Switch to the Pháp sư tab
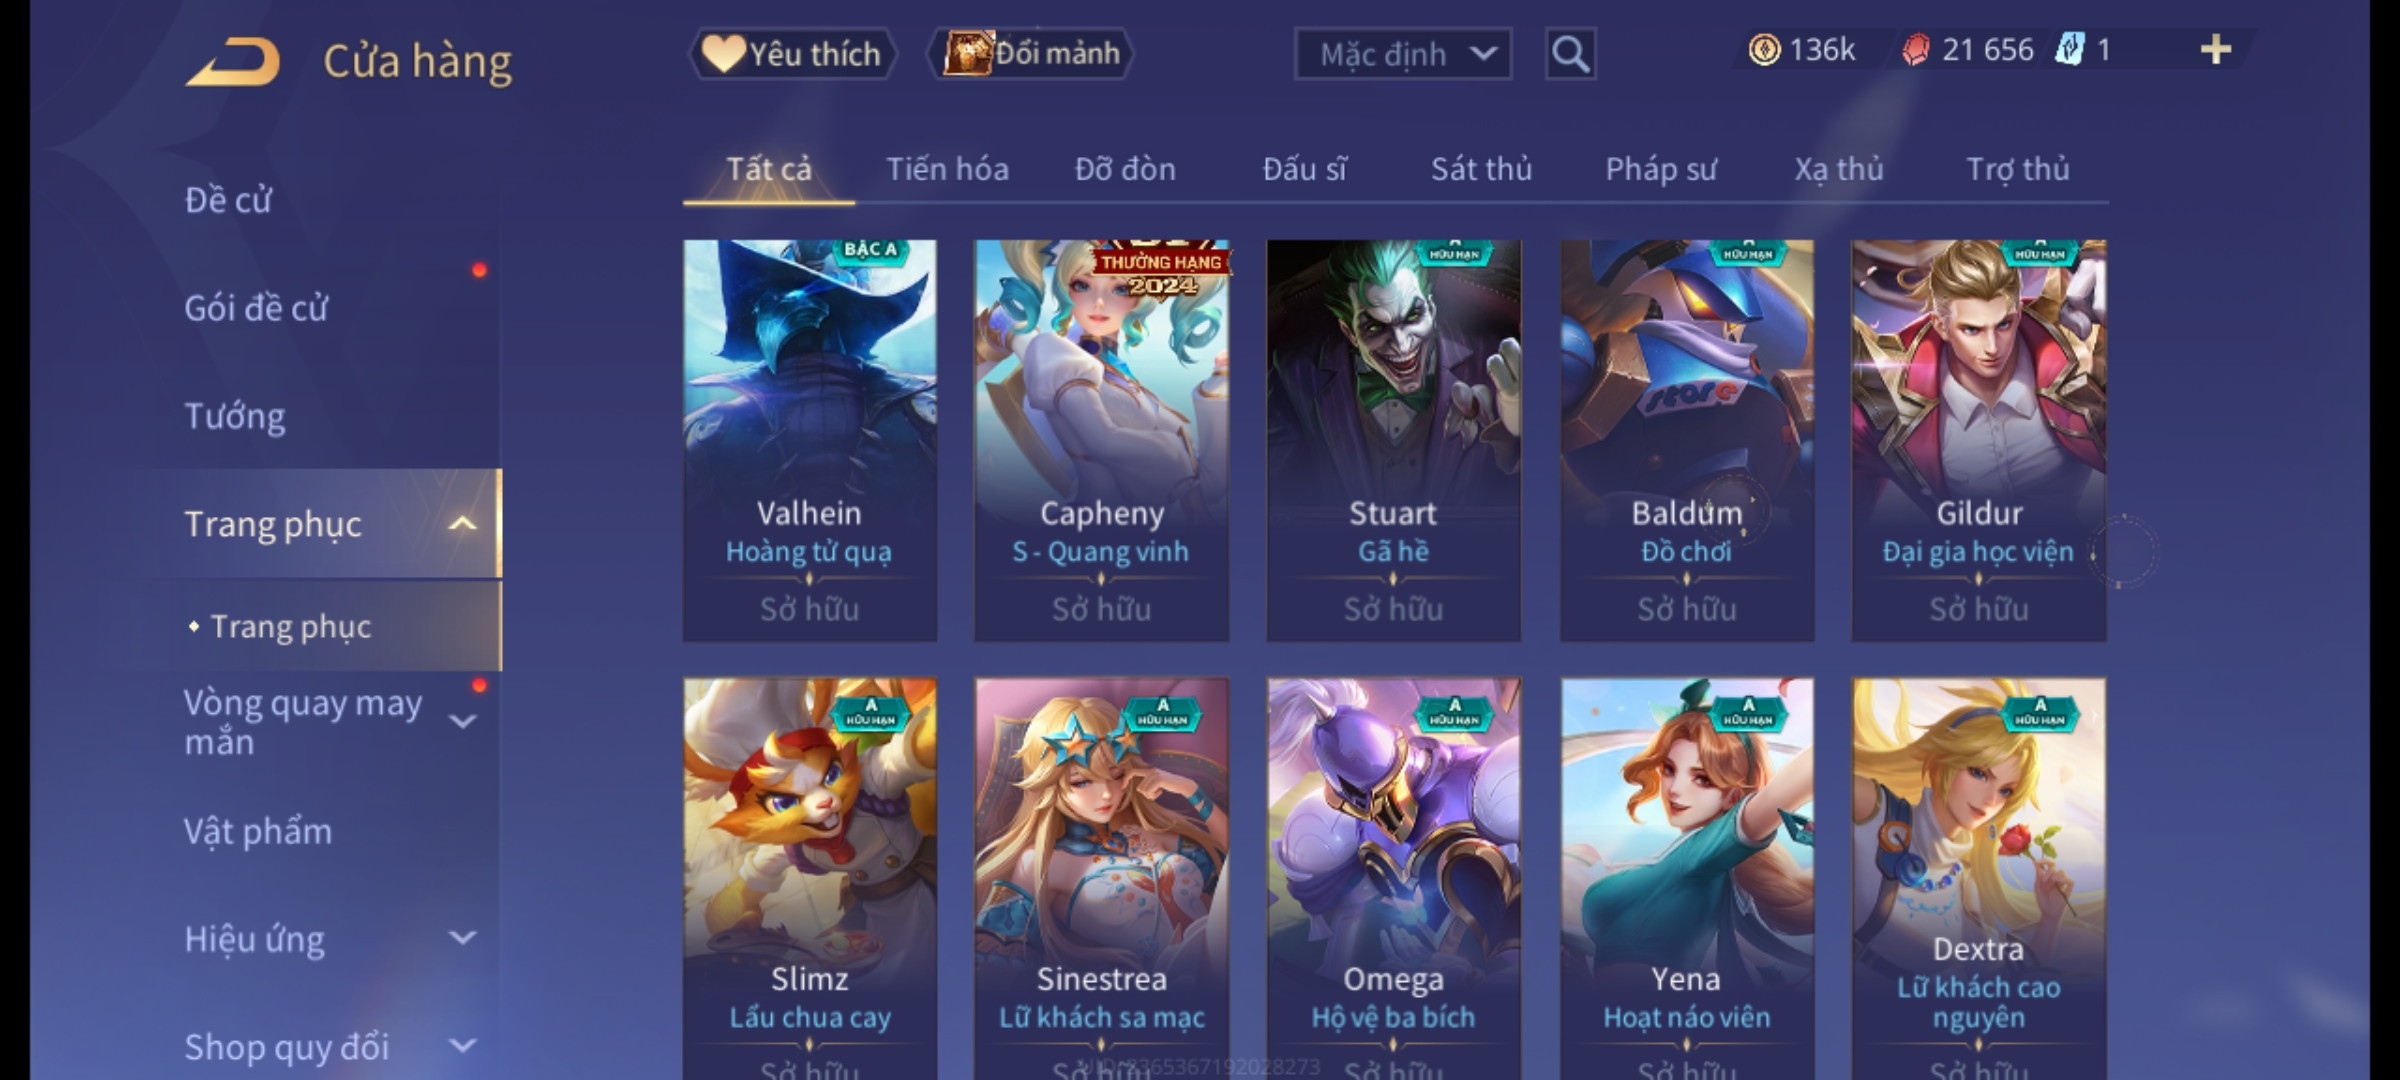The height and width of the screenshot is (1080, 2400). pos(1661,169)
